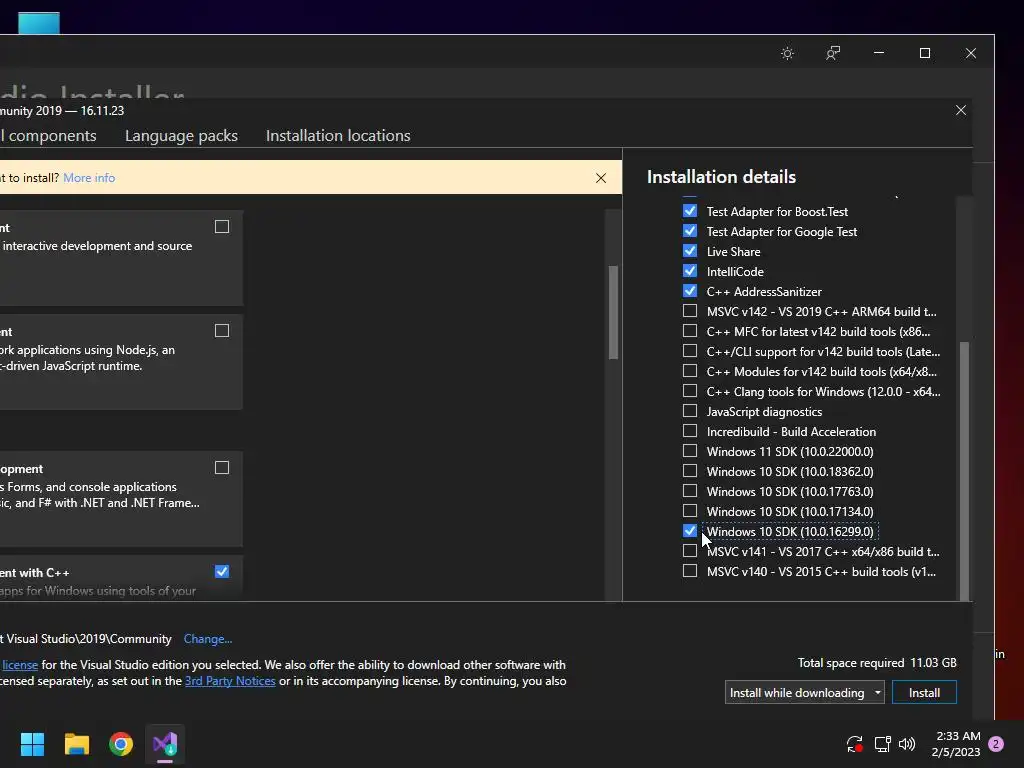1024x768 pixels.
Task: Open File Explorer from taskbar
Action: [76, 744]
